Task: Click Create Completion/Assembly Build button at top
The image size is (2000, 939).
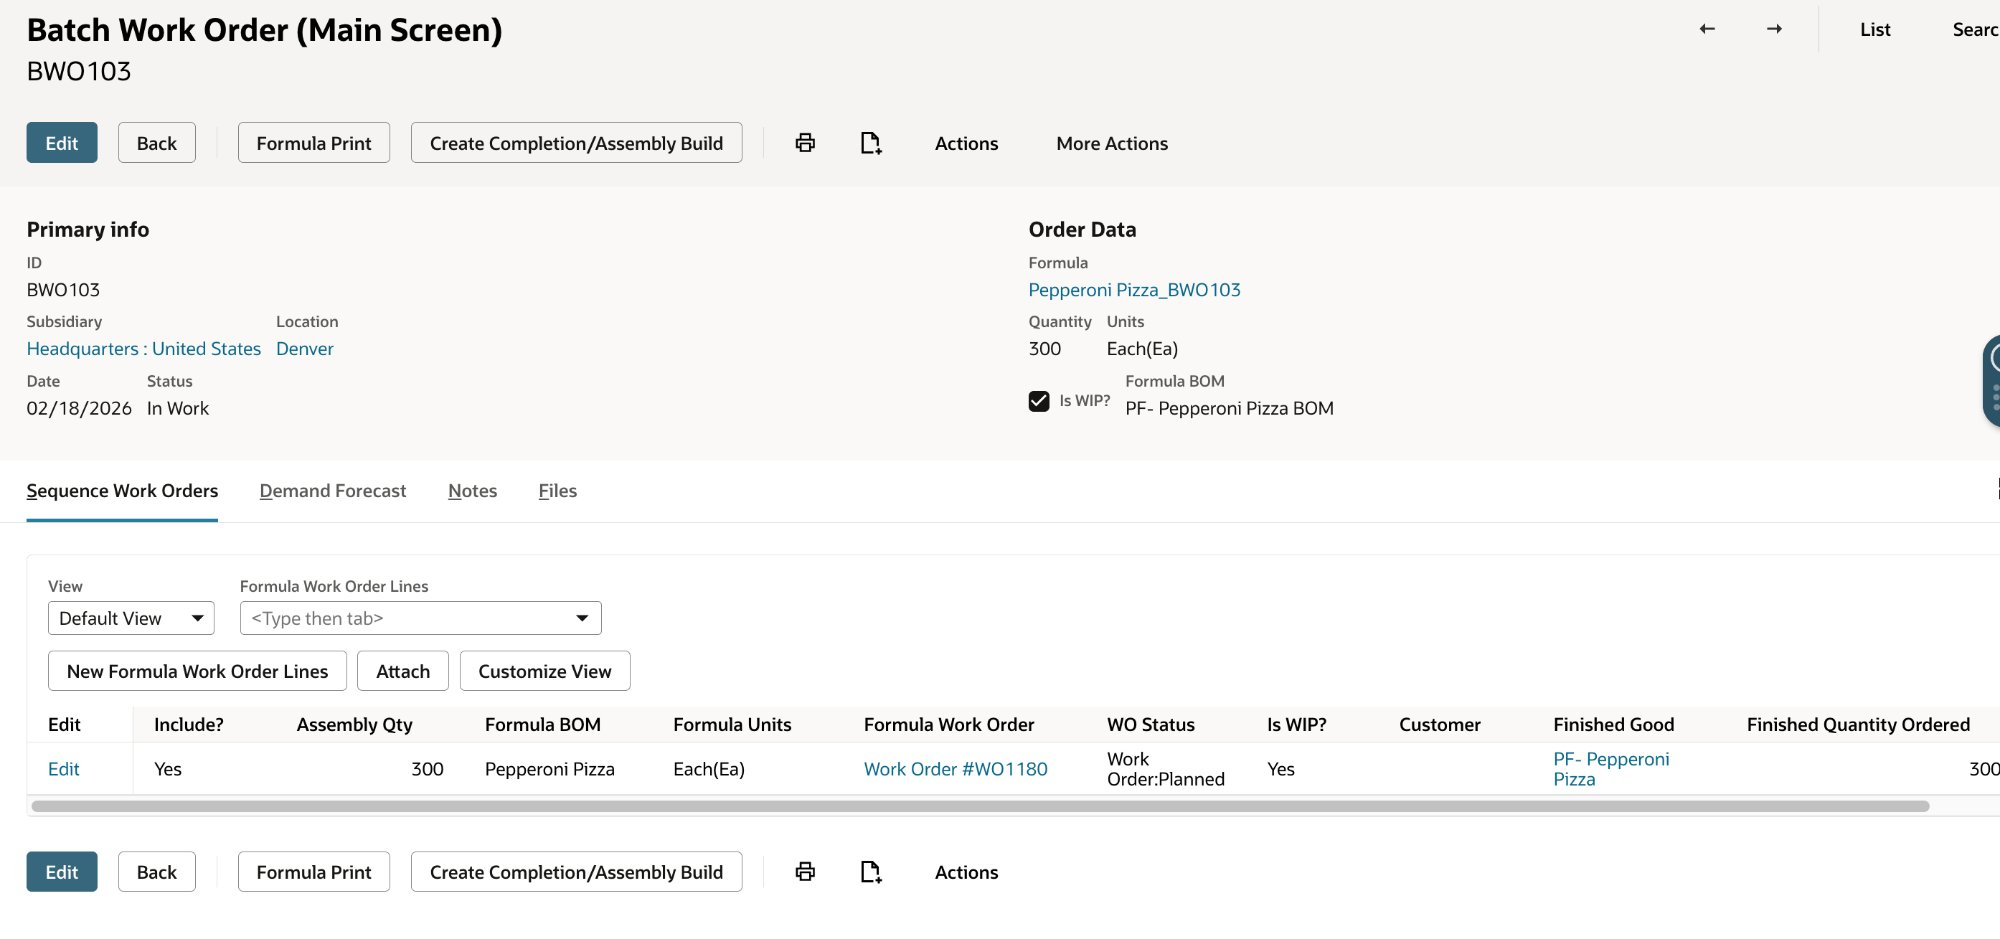Action: (576, 143)
